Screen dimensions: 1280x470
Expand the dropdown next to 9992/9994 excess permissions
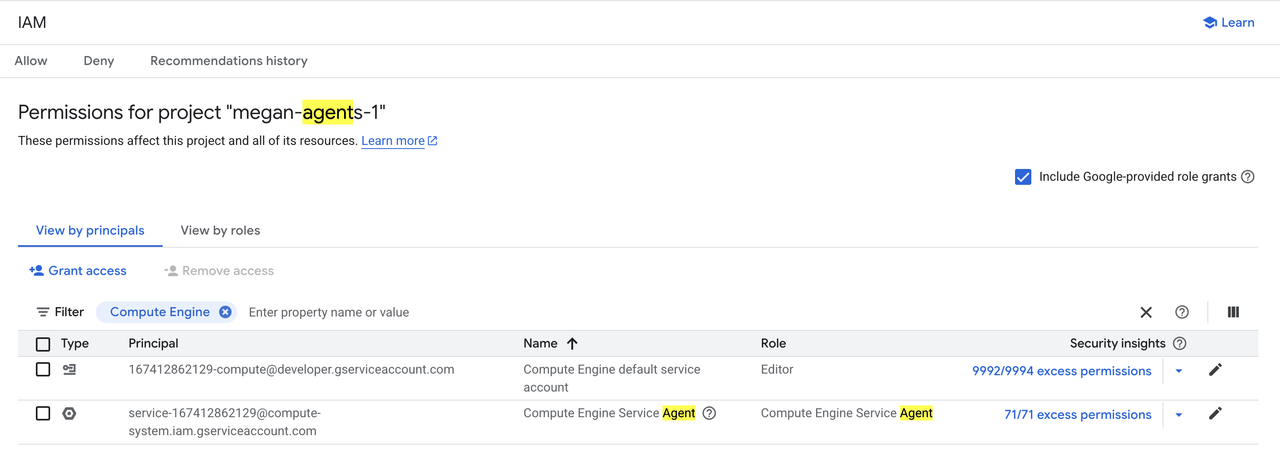point(1179,371)
